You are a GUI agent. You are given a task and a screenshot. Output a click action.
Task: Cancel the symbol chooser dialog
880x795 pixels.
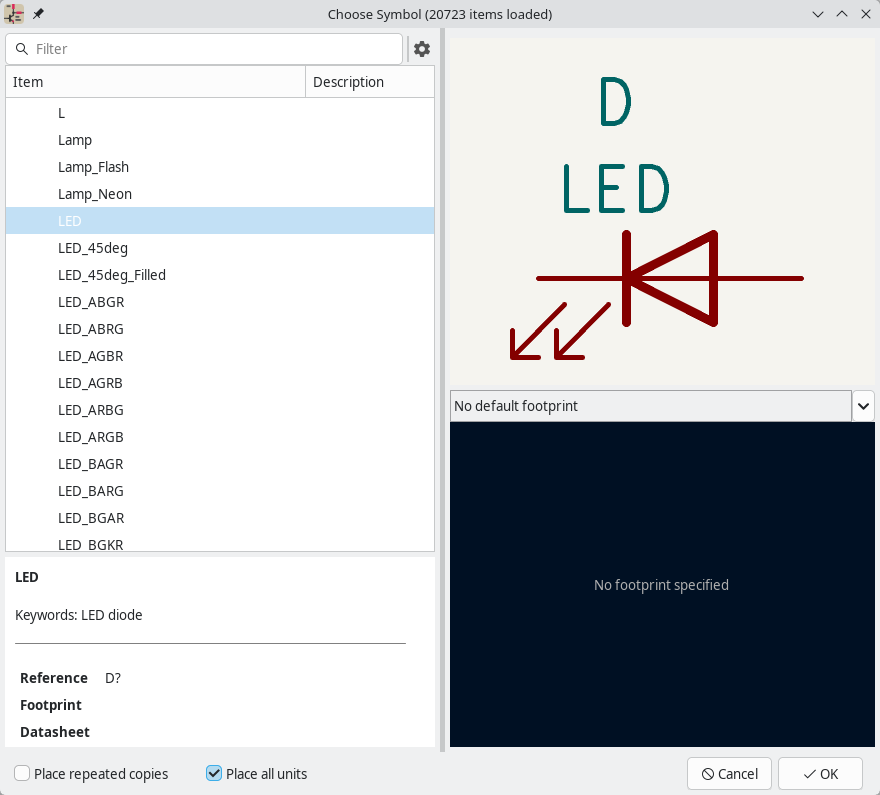(x=729, y=773)
